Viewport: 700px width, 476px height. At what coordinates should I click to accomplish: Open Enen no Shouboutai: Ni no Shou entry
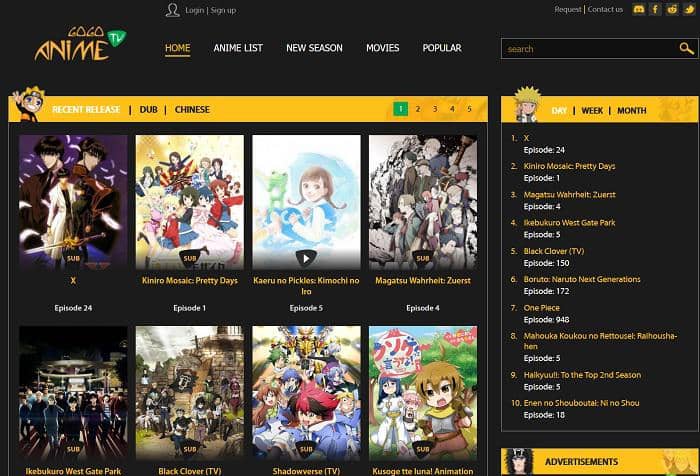[x=581, y=403]
